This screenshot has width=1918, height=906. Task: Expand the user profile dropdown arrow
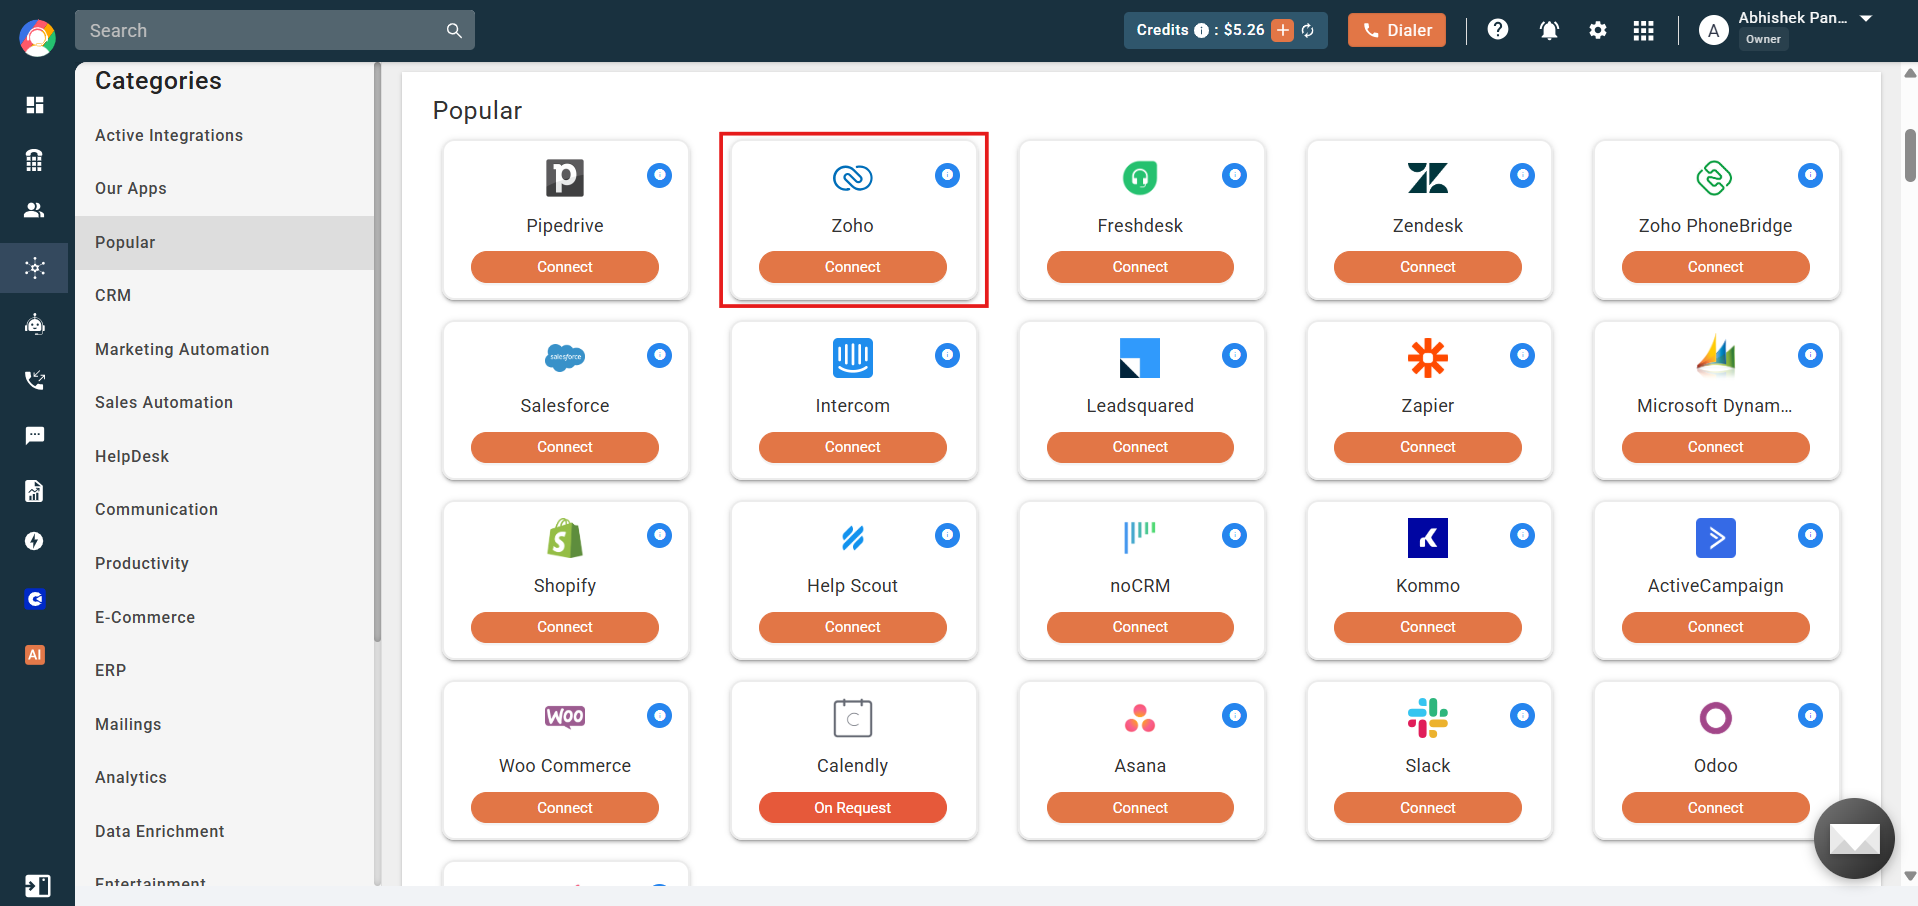(x=1866, y=18)
